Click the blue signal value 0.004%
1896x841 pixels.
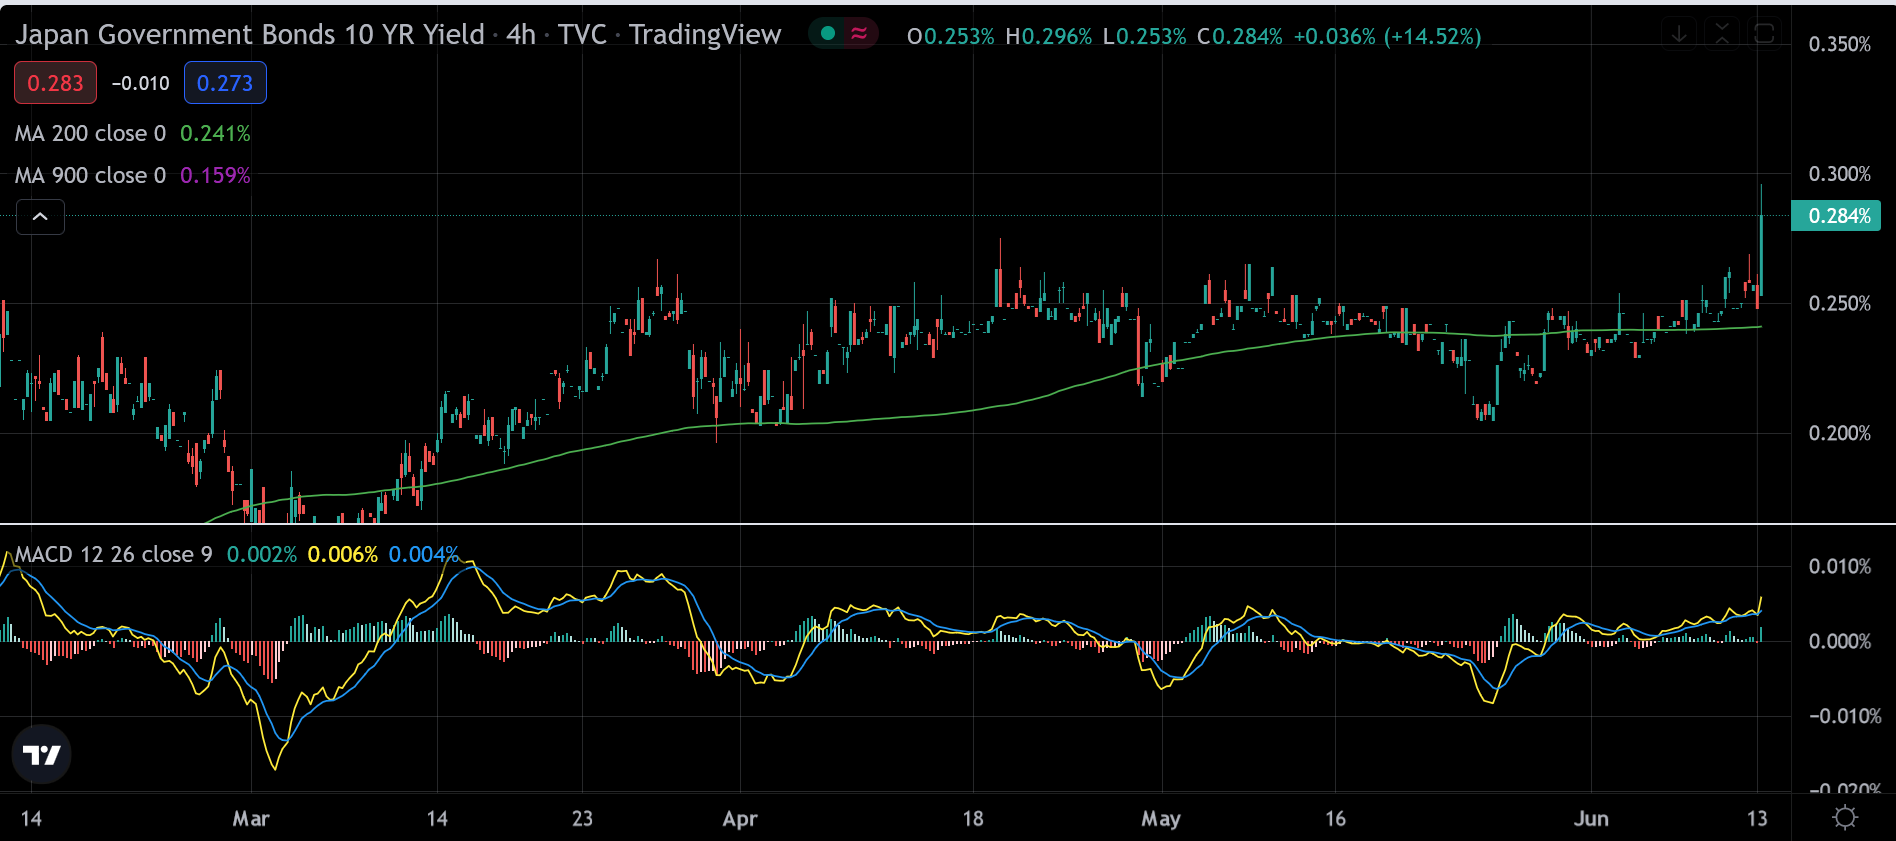point(424,554)
